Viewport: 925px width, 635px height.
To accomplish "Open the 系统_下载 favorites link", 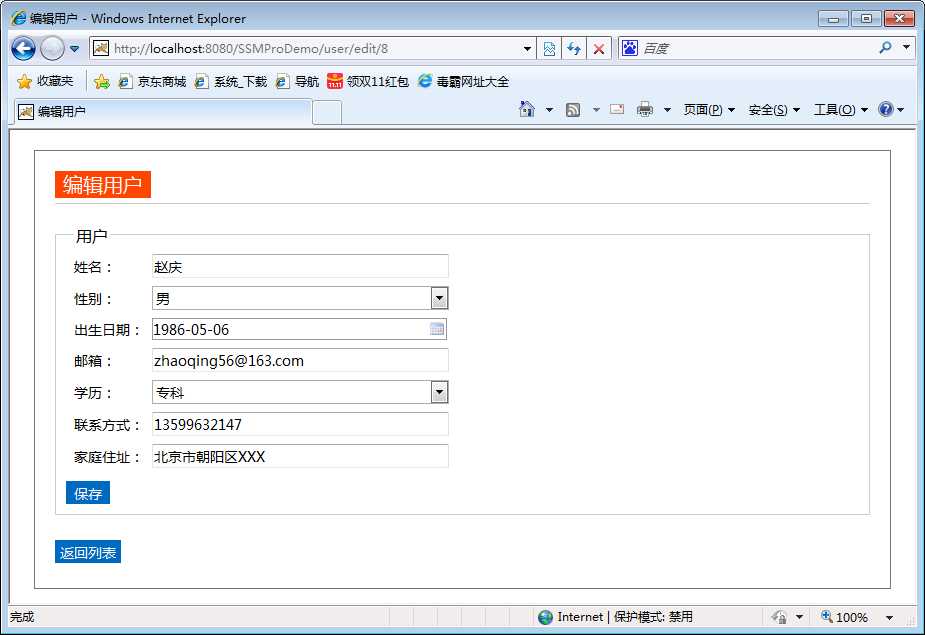I will tap(231, 81).
